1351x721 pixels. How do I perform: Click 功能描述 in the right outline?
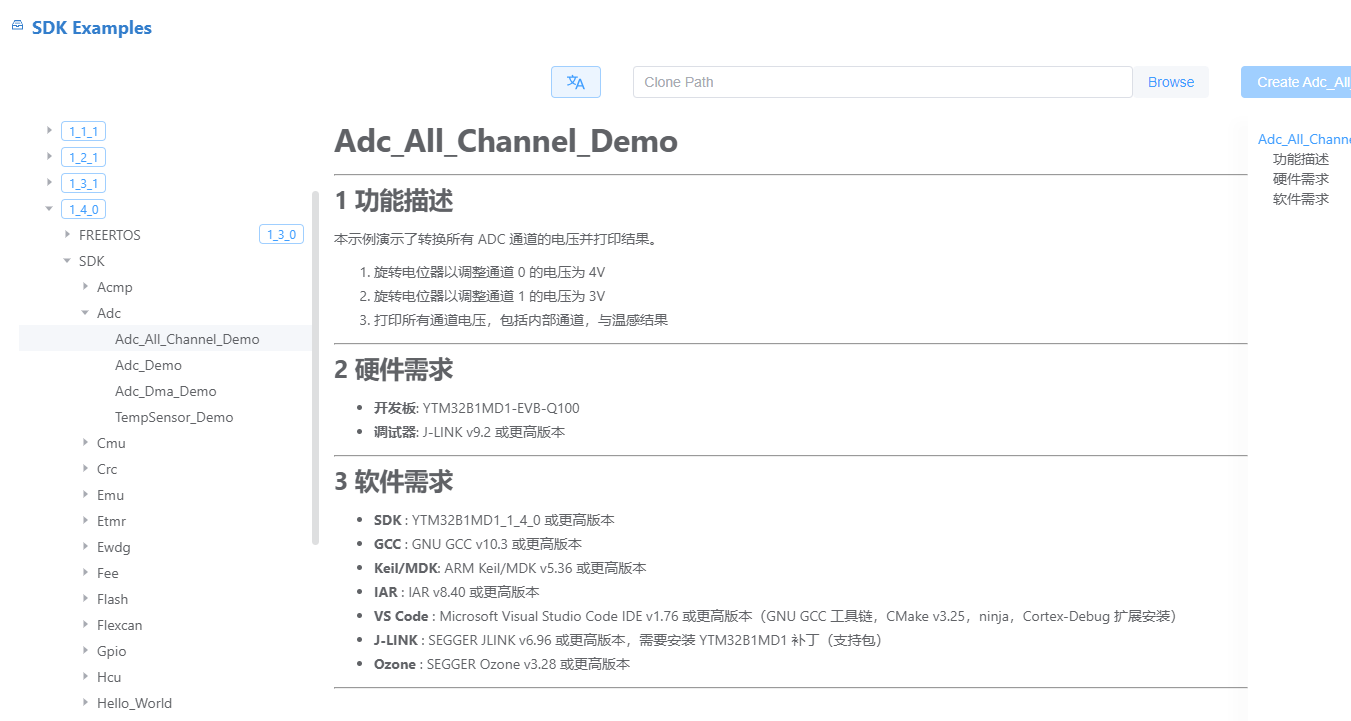(x=1300, y=159)
